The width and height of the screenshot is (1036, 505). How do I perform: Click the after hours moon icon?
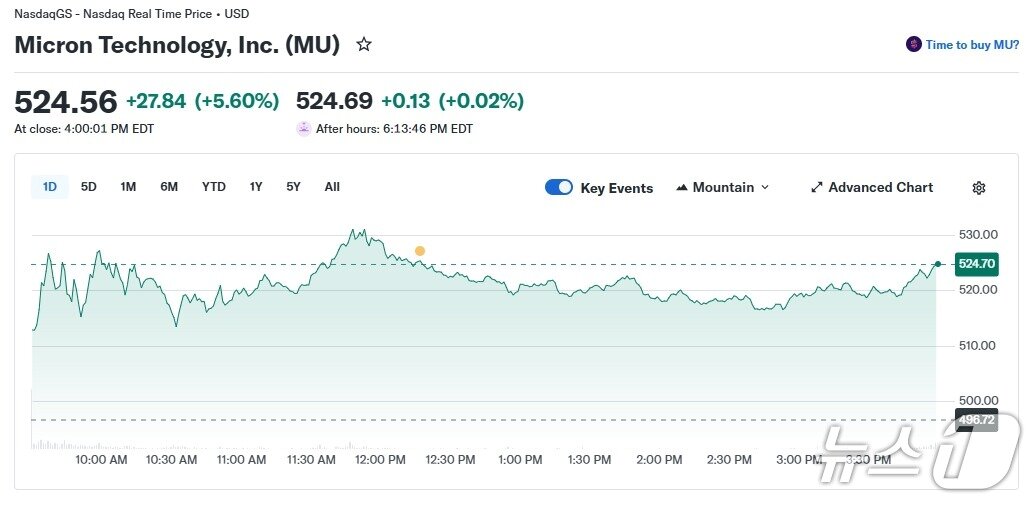[304, 129]
